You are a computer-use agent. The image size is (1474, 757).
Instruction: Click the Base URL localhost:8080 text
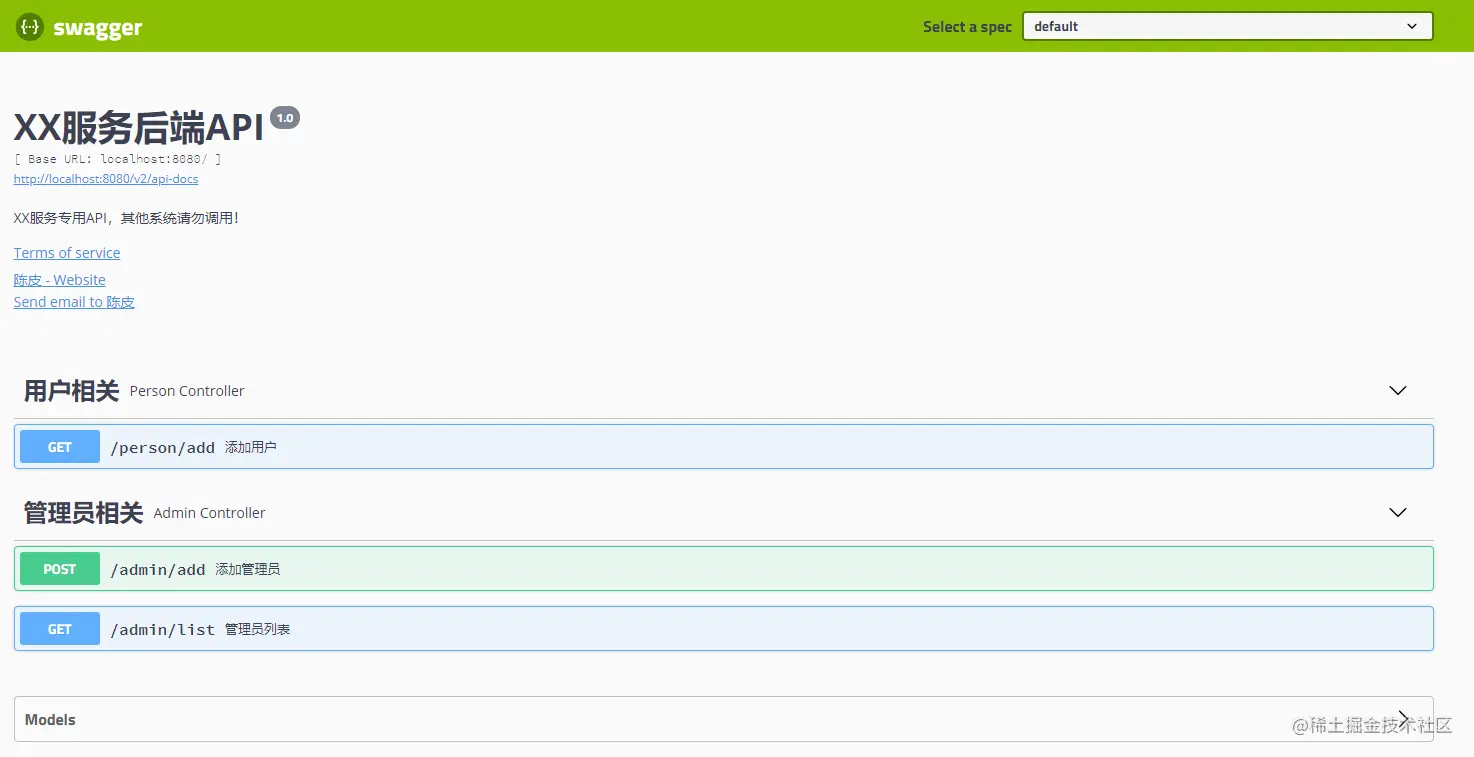(118, 159)
